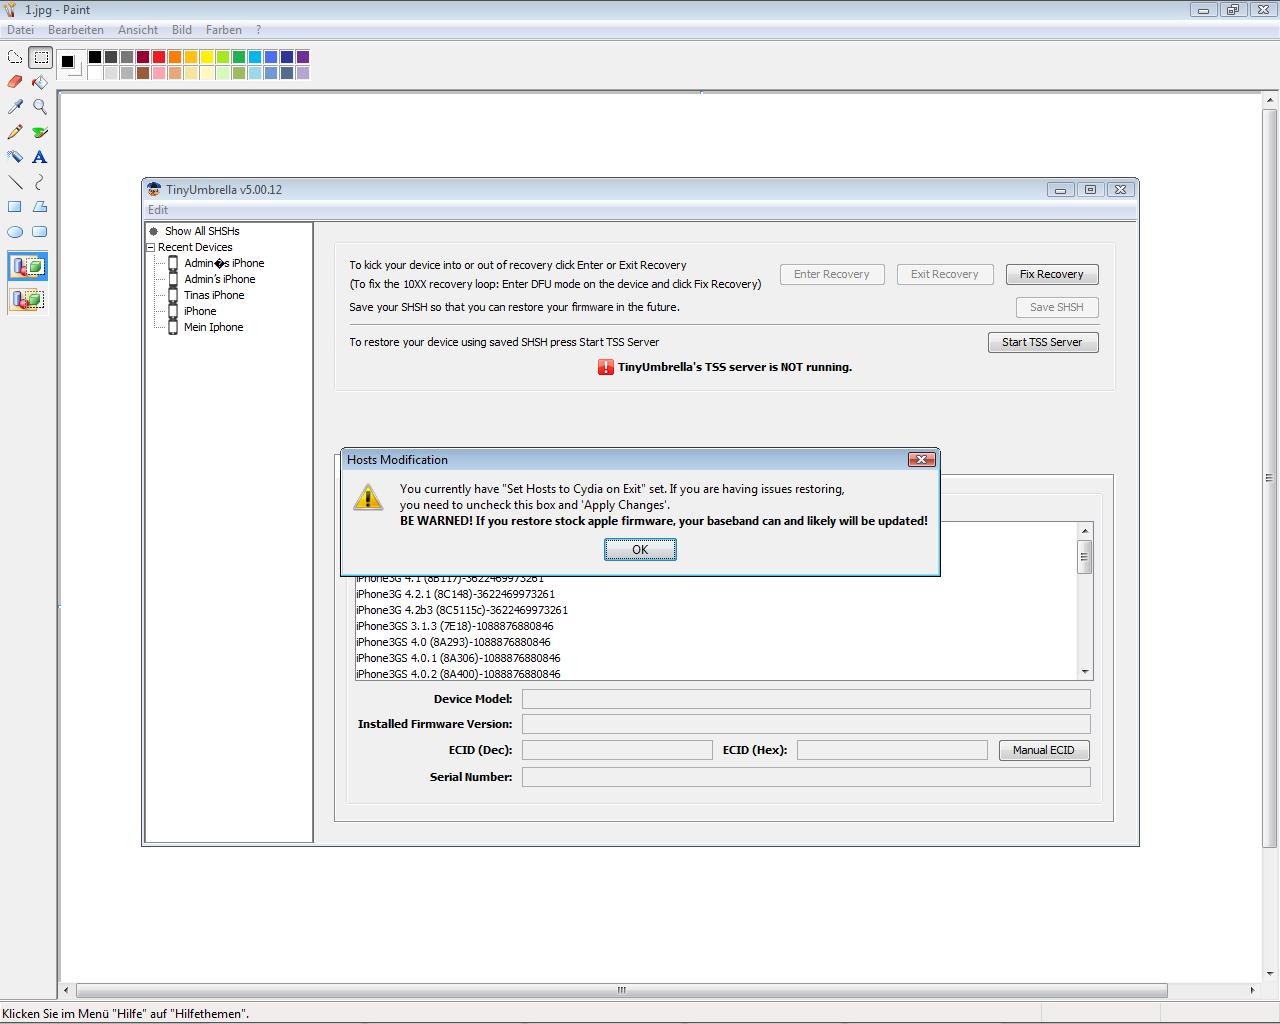Open the Datei menu
The width and height of the screenshot is (1280, 1024).
(20, 30)
